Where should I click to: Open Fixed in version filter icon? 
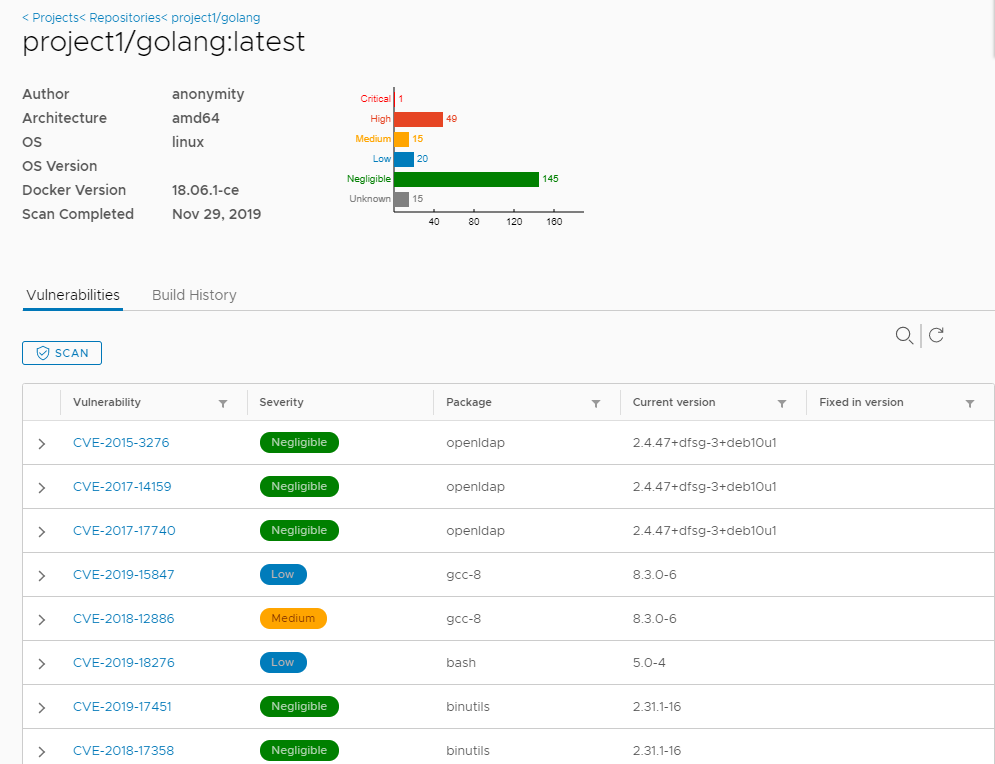click(x=970, y=403)
